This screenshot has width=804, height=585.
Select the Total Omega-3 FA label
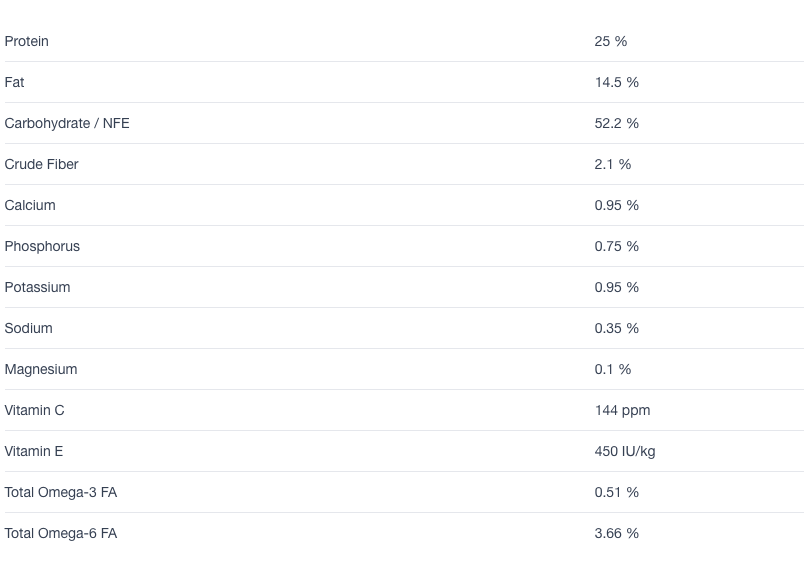tap(61, 492)
